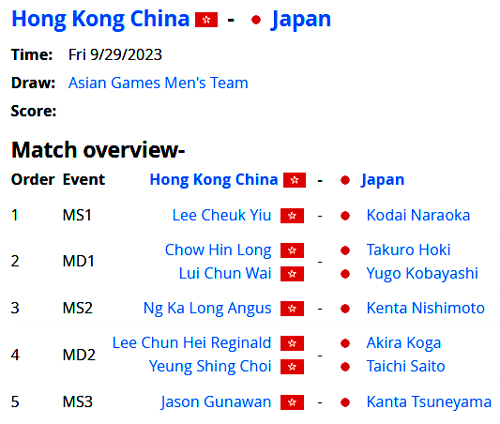Open Kodai Naraoka's player profile

click(418, 215)
